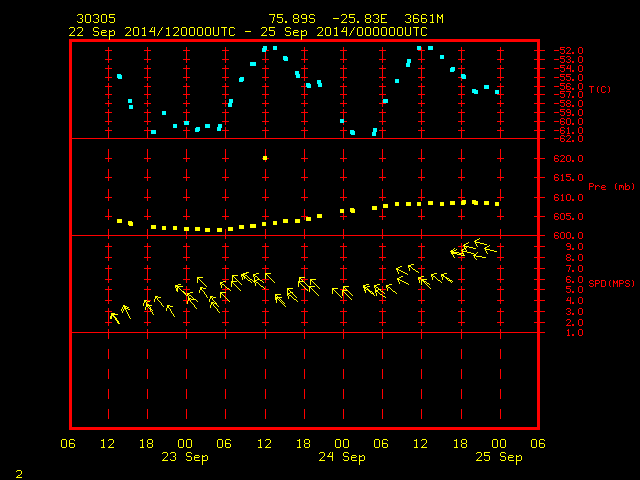640x480 pixels.
Task: Click the 23 Sep date label
Action: [x=185, y=457]
